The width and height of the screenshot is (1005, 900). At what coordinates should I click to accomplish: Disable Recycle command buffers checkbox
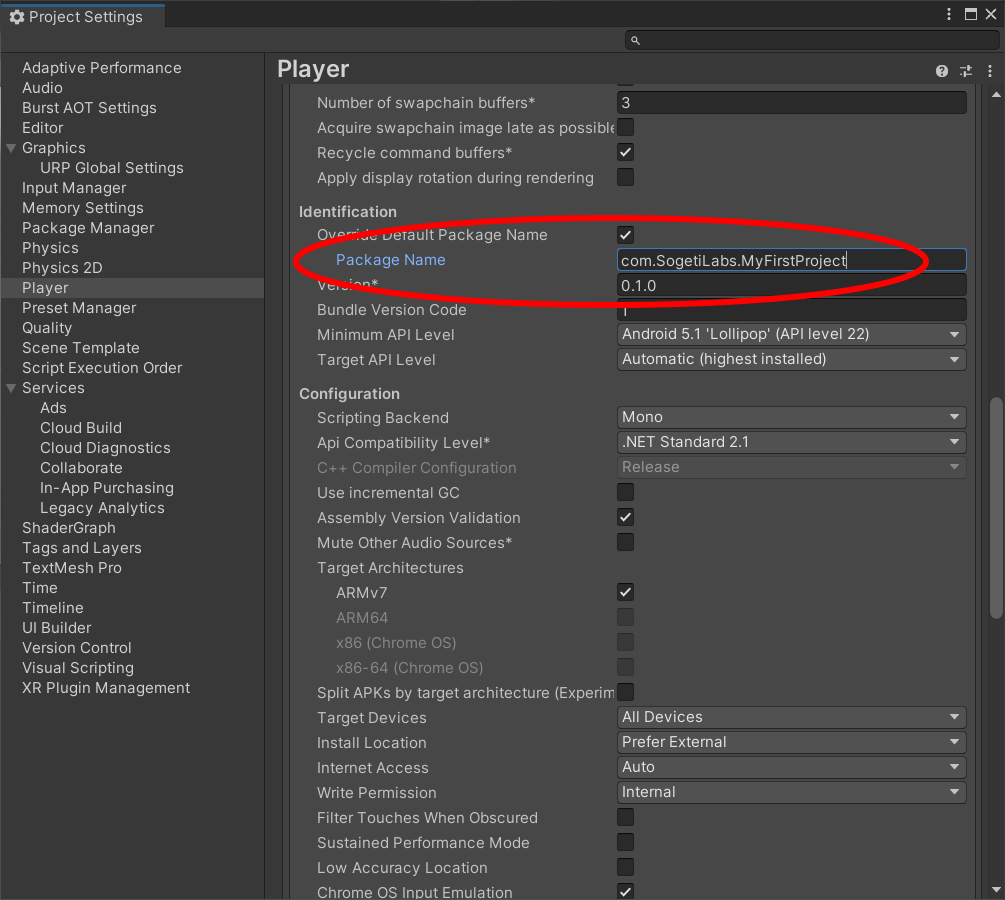626,153
